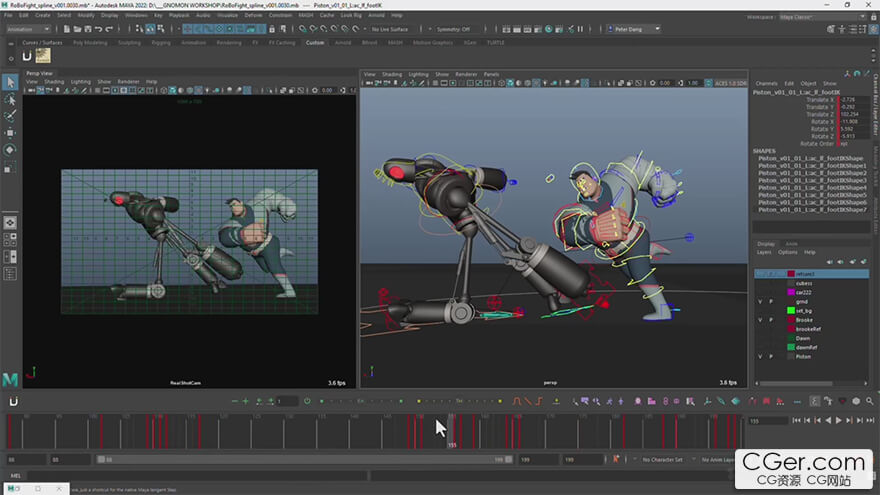Open the Playback menu
Image resolution: width=880 pixels, height=495 pixels.
[179, 15]
